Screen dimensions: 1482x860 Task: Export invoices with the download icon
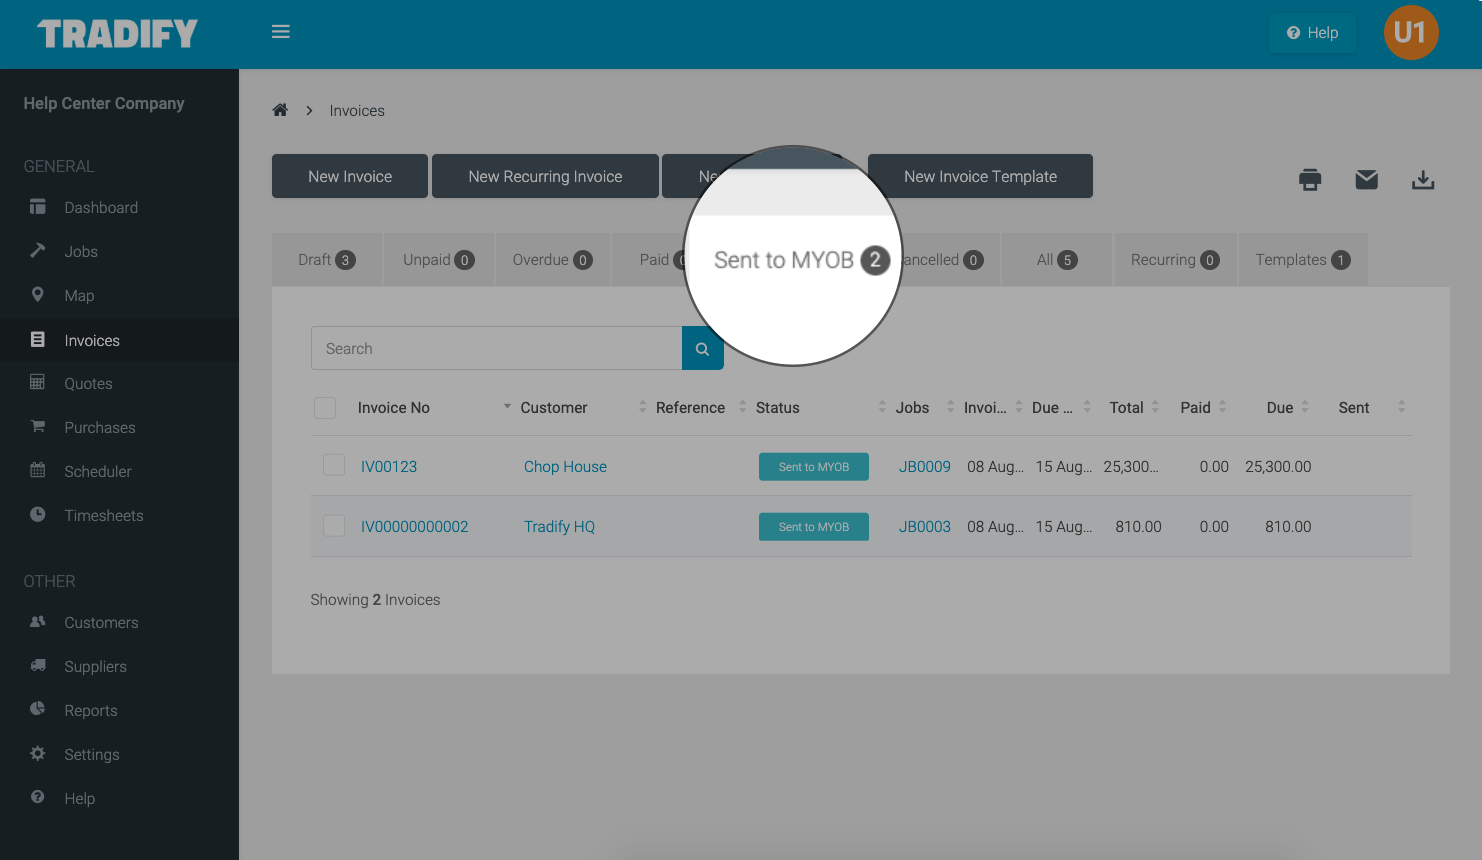coord(1423,180)
